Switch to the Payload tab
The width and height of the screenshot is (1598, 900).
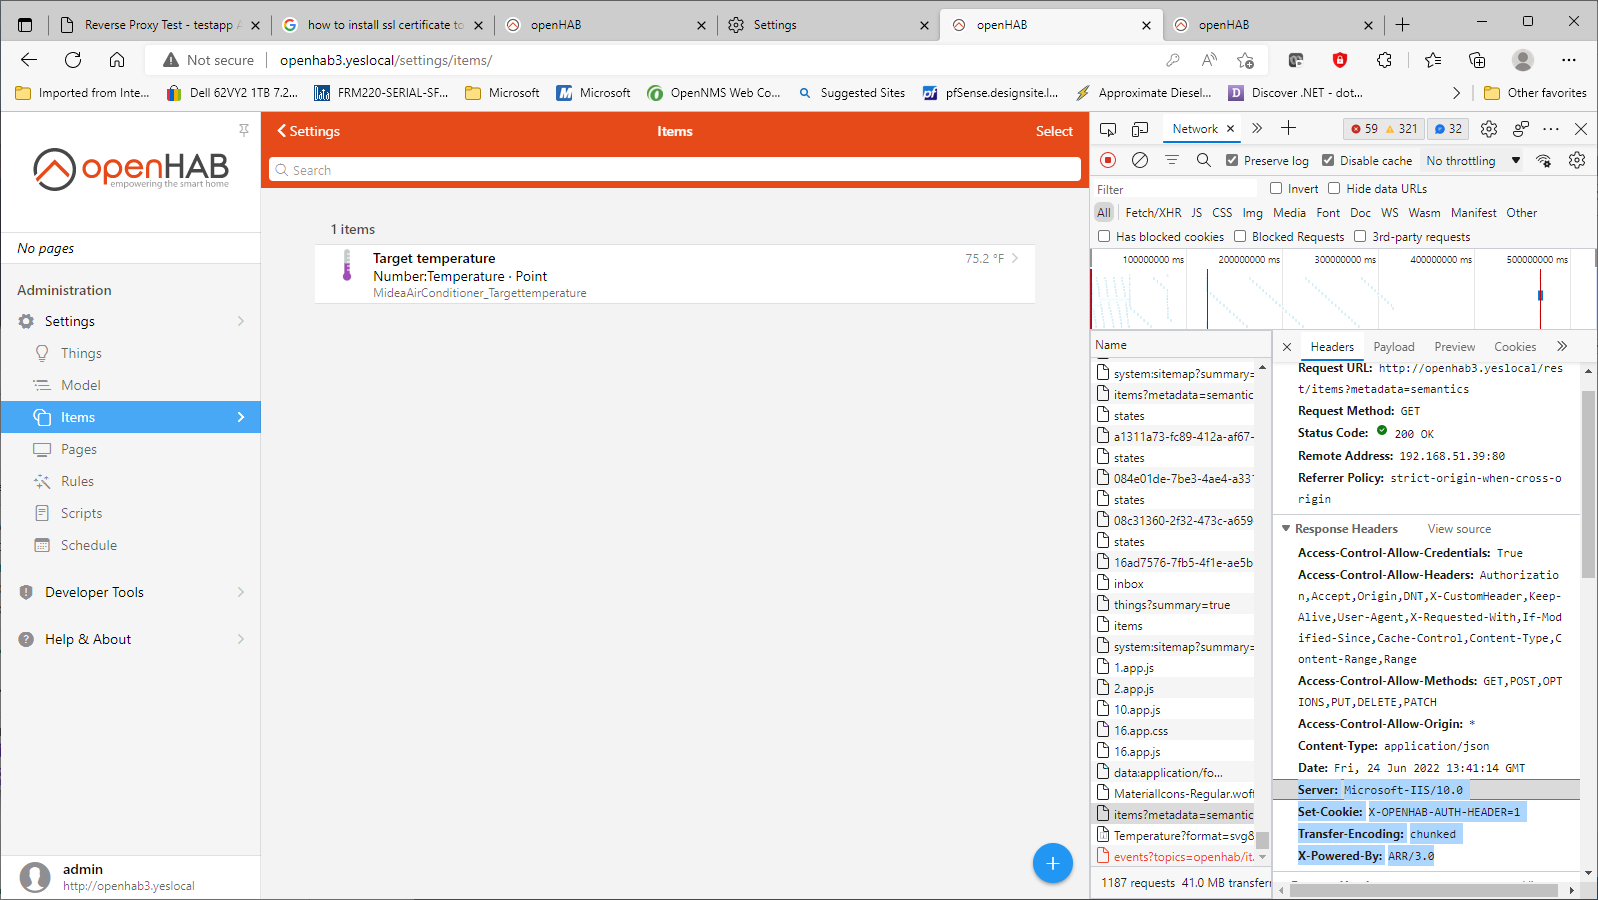click(x=1393, y=347)
